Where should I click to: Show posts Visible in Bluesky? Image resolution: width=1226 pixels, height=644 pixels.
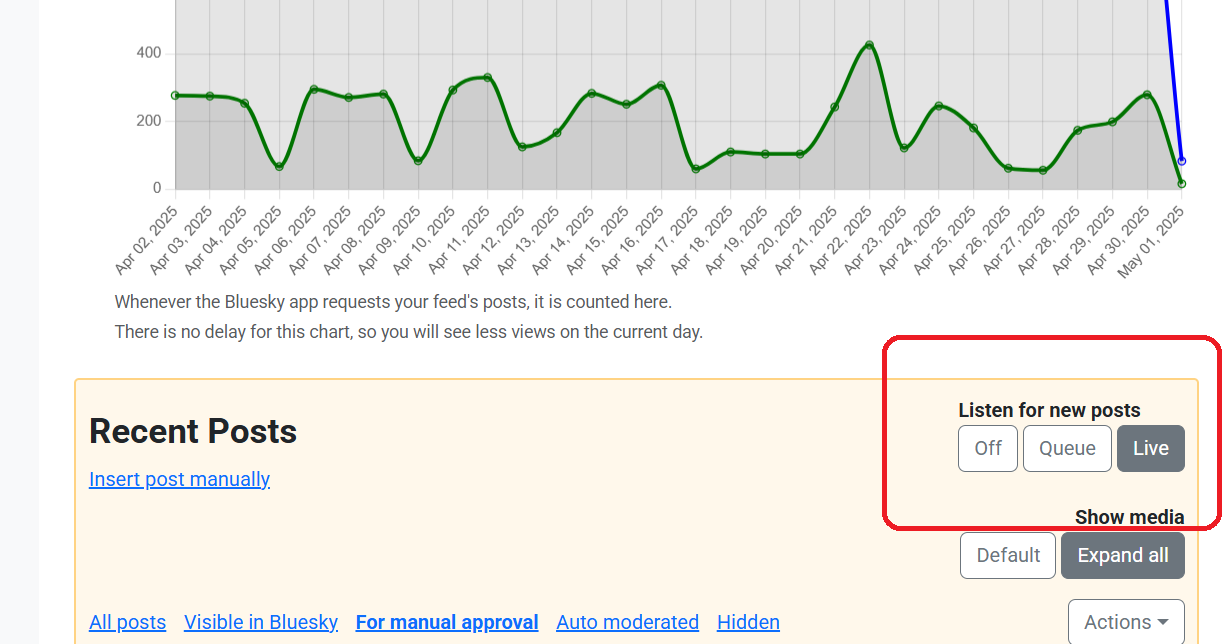tap(261, 622)
